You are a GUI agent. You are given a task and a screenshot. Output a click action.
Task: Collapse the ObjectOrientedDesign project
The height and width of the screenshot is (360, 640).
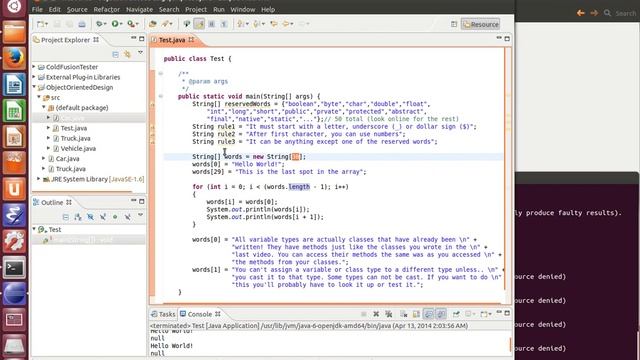coord(34,87)
